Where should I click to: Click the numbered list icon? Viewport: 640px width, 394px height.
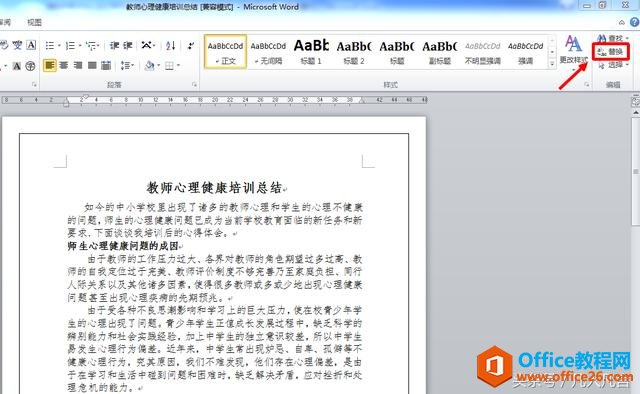coord(70,46)
